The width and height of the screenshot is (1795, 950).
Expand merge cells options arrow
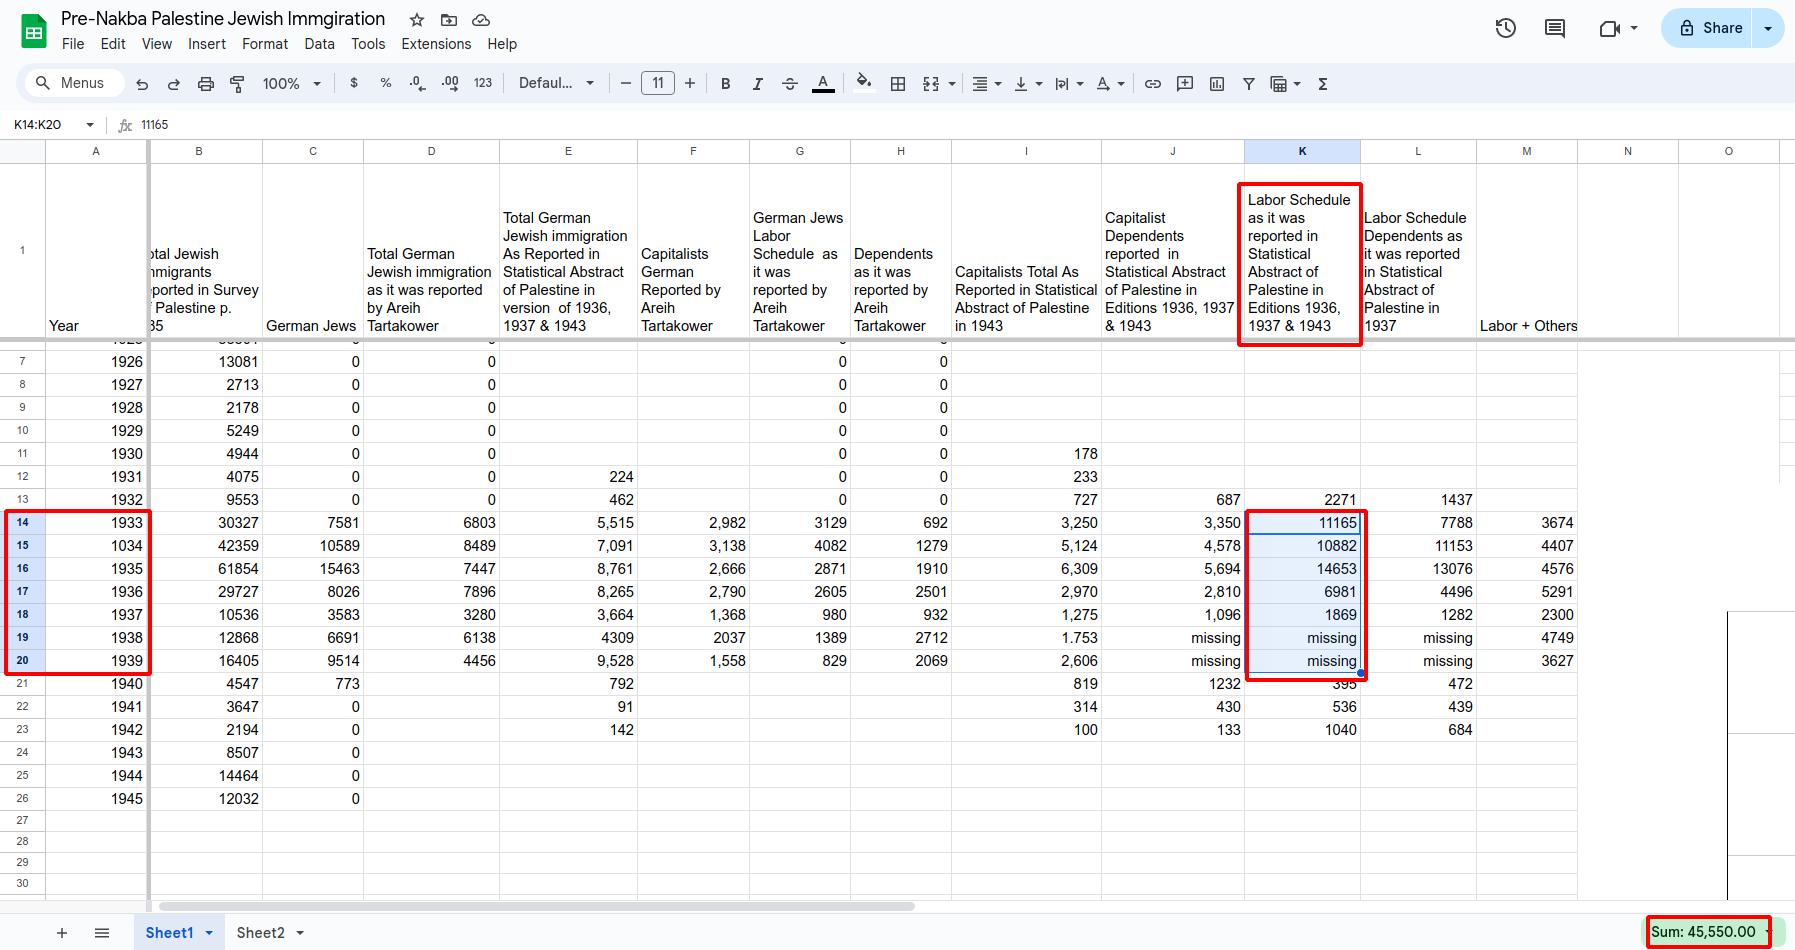[x=952, y=84]
